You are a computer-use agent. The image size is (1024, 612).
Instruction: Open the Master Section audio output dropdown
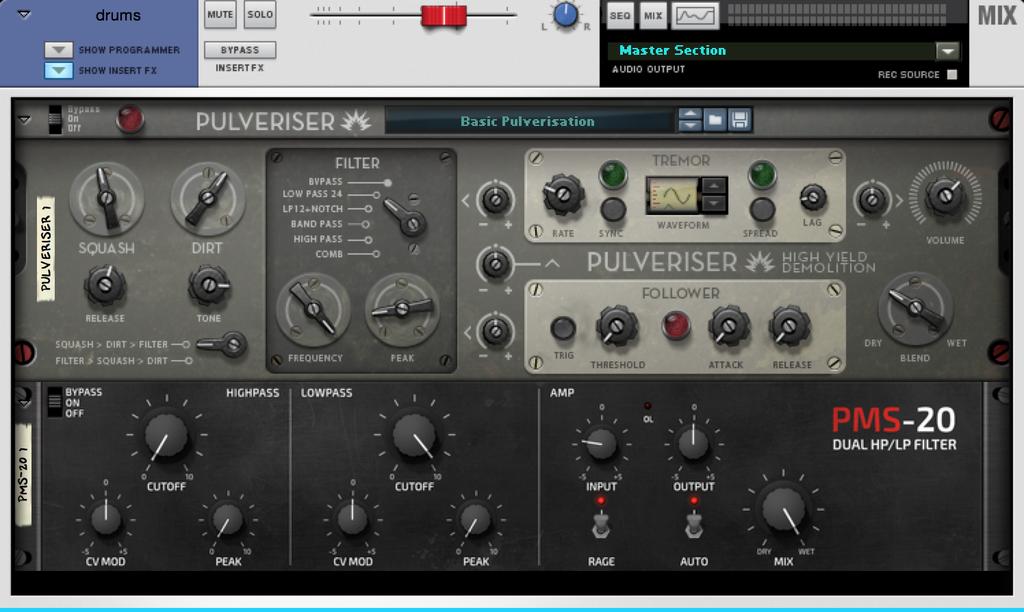tap(948, 50)
